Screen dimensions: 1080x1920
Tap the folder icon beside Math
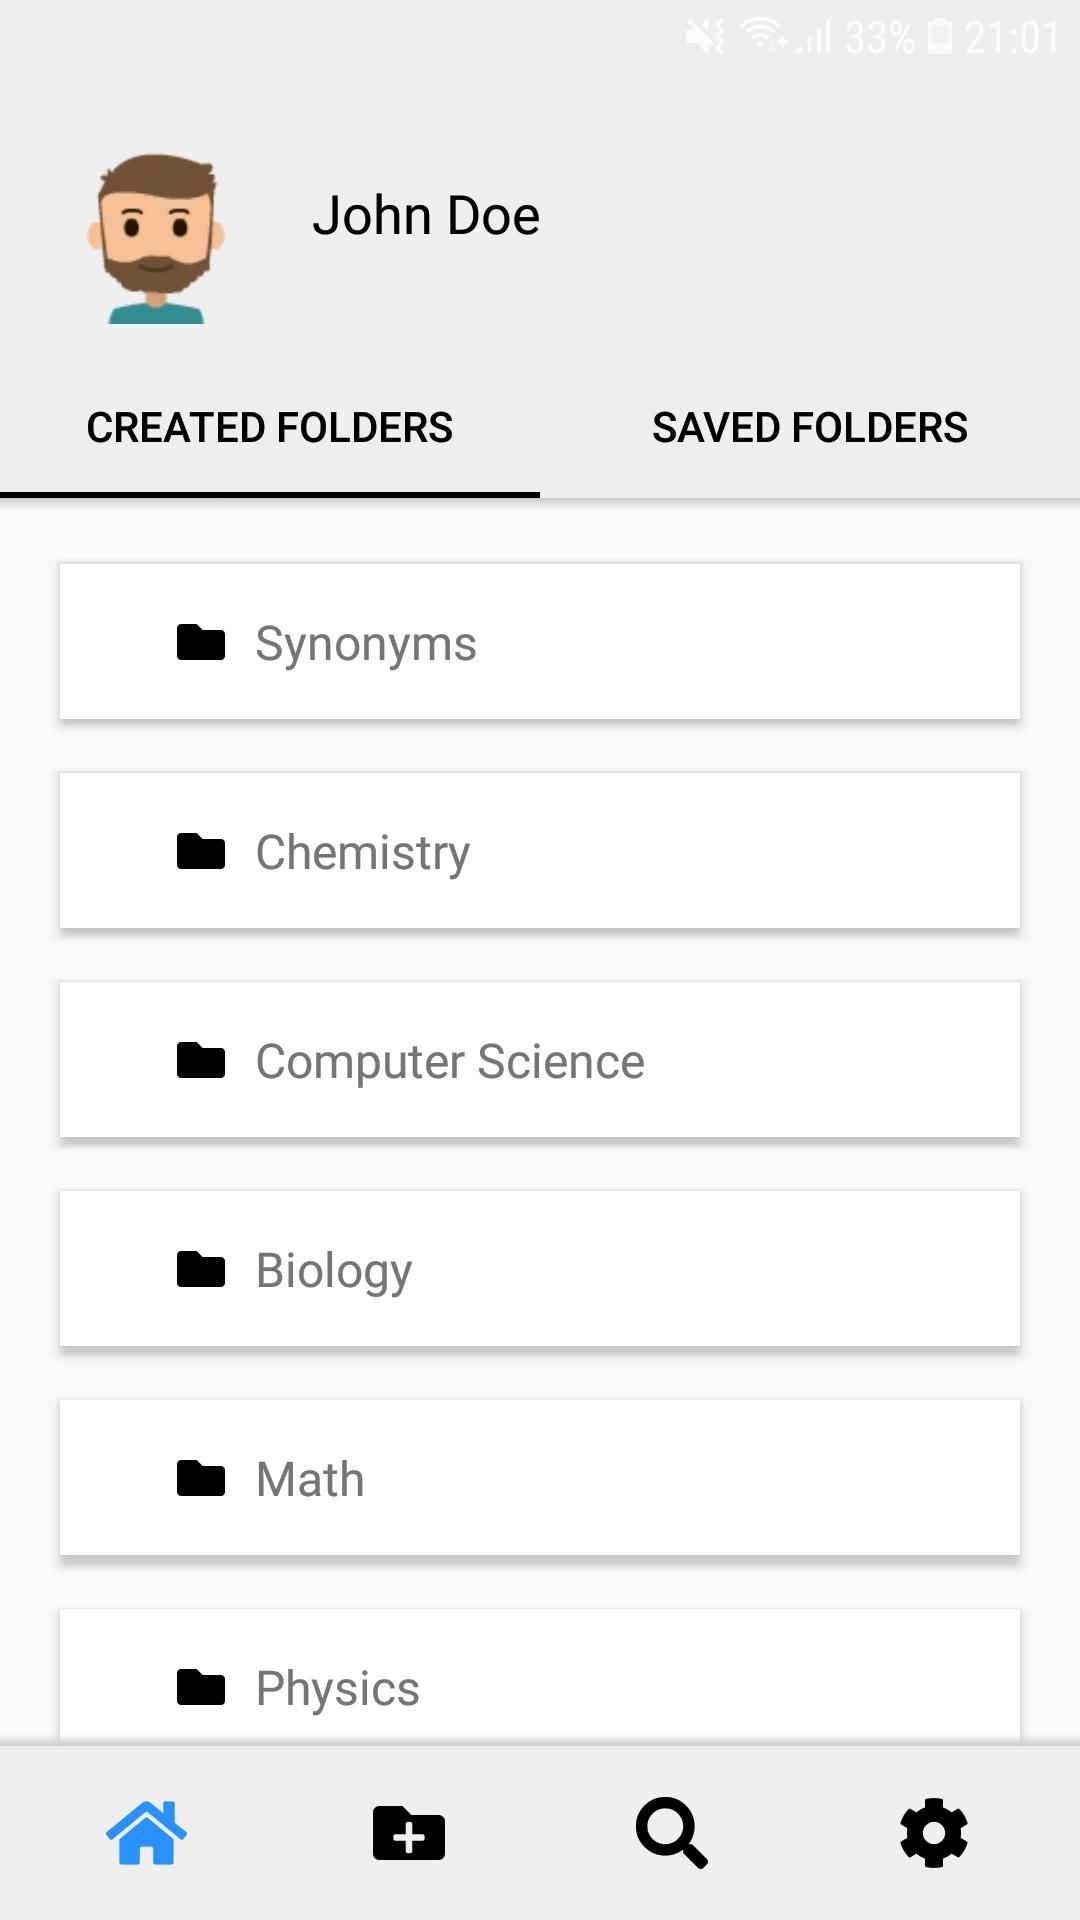(201, 1478)
